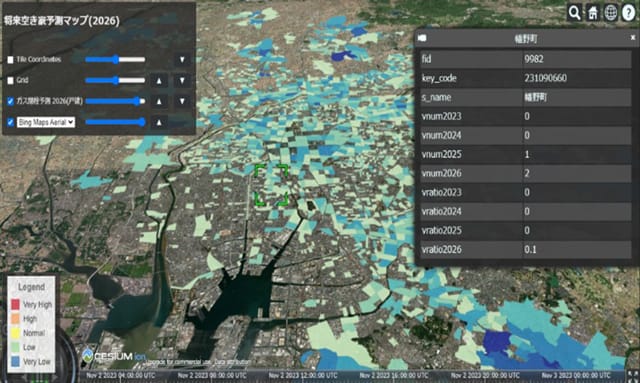Screen dimensions: 640x383
Task: Move Tile Coordinates layer down with arrow
Action: (x=182, y=60)
